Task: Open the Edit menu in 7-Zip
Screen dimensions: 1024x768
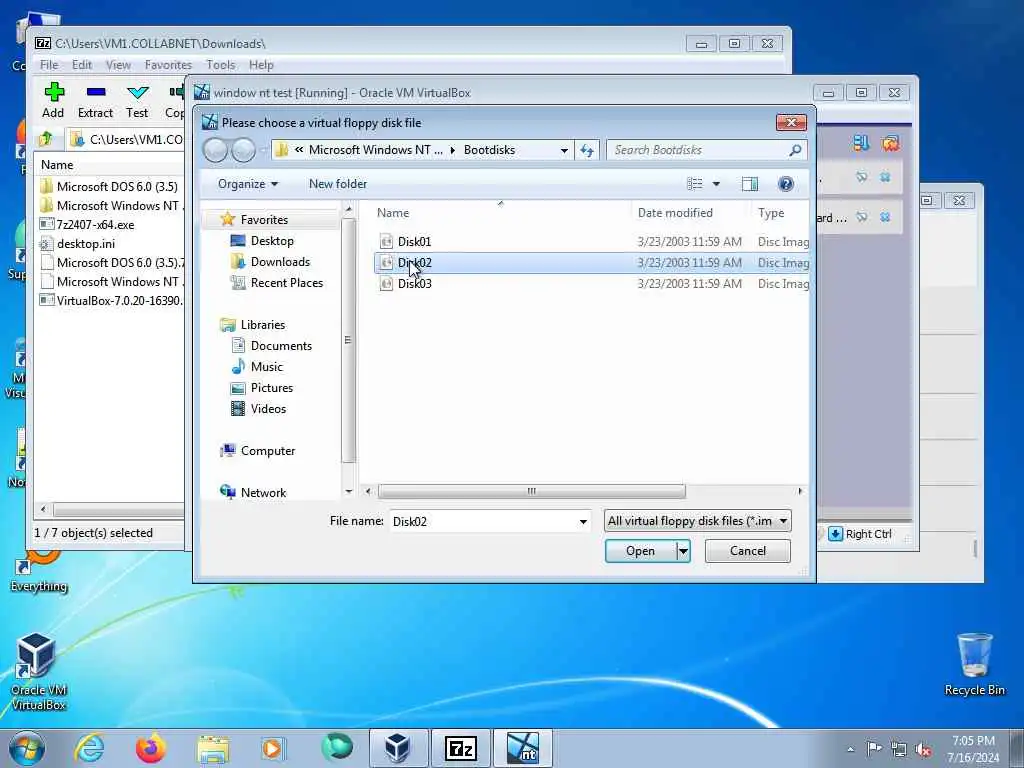Action: click(x=82, y=65)
